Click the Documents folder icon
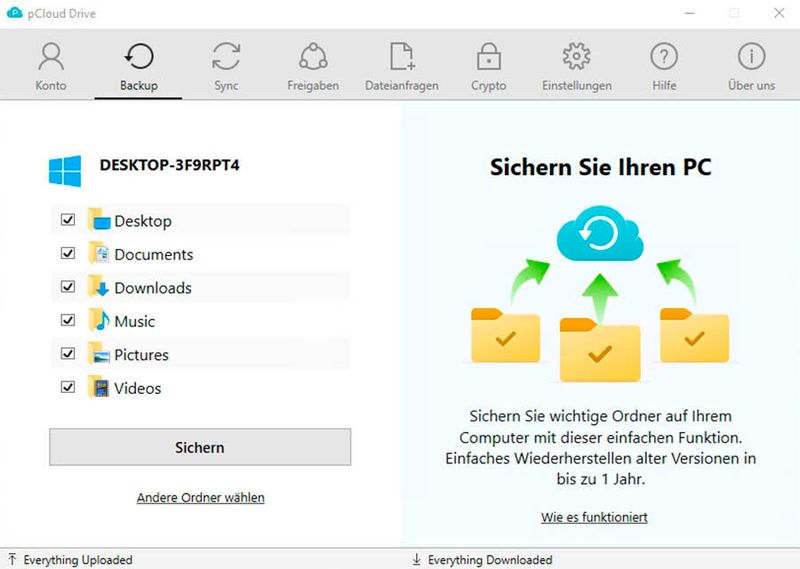This screenshot has width=800, height=569. [99, 253]
